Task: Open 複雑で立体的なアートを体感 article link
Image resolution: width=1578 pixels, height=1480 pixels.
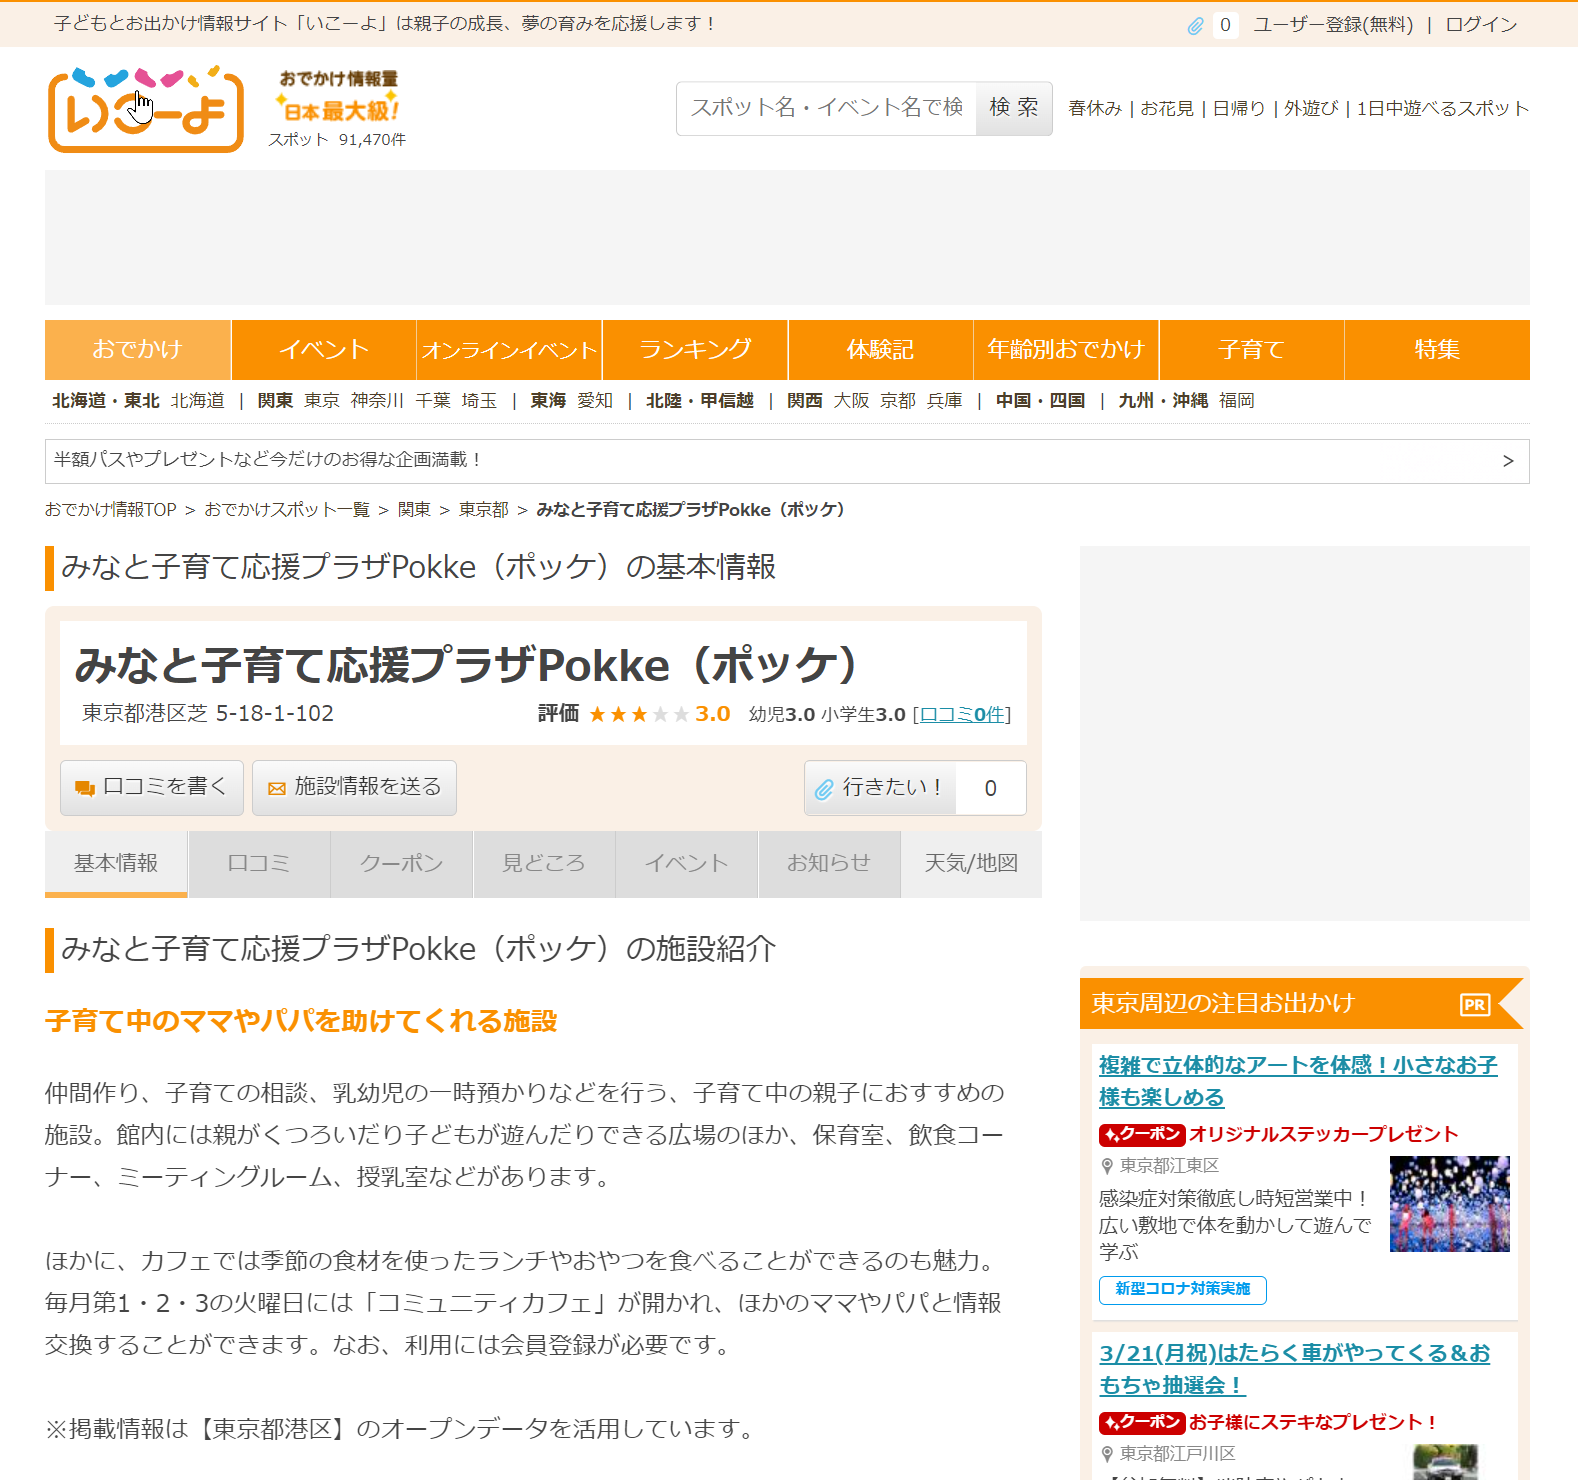Action: point(1298,1081)
